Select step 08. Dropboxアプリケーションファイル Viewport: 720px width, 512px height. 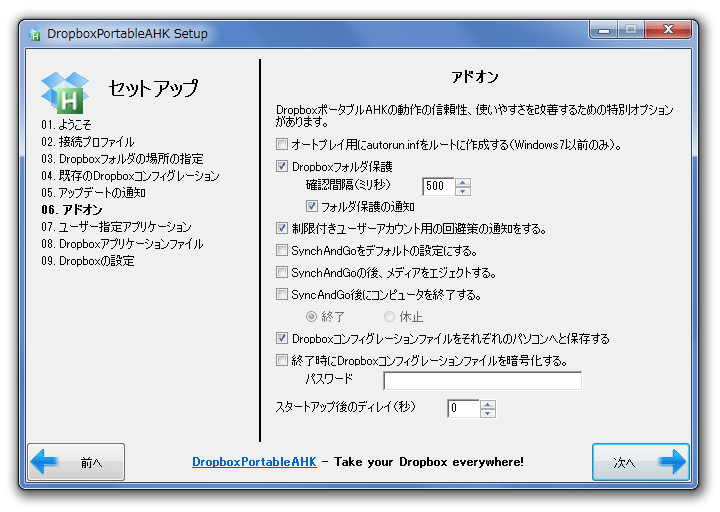click(122, 243)
